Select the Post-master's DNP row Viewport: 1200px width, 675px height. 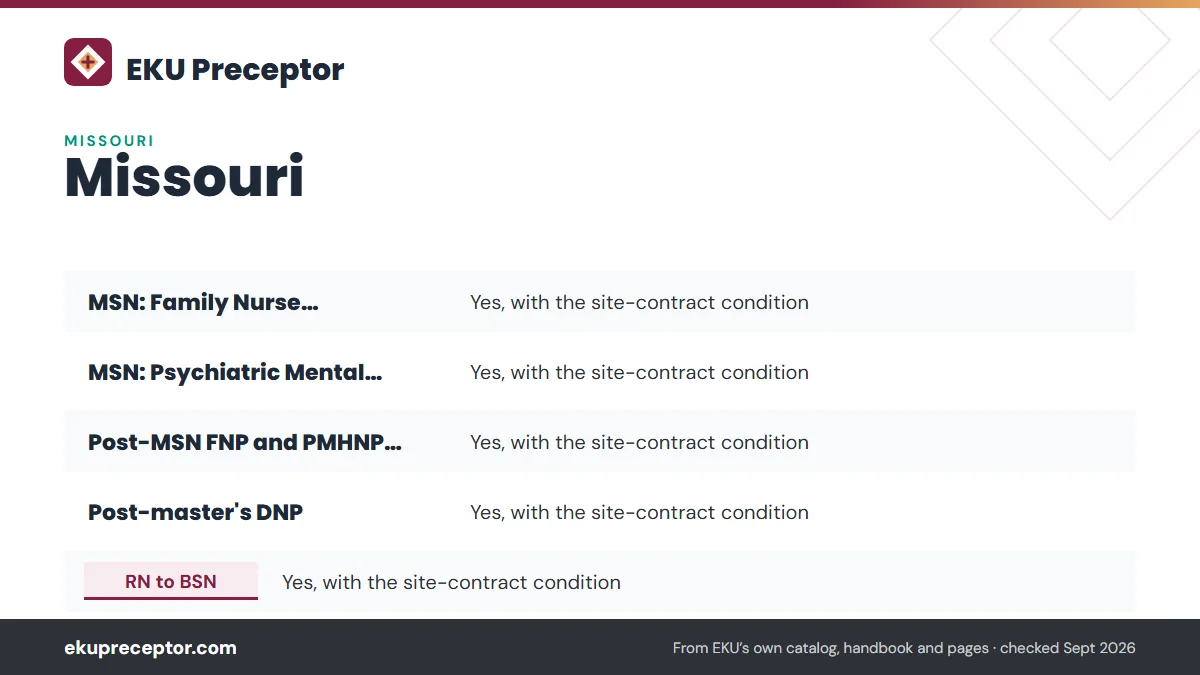(x=600, y=512)
